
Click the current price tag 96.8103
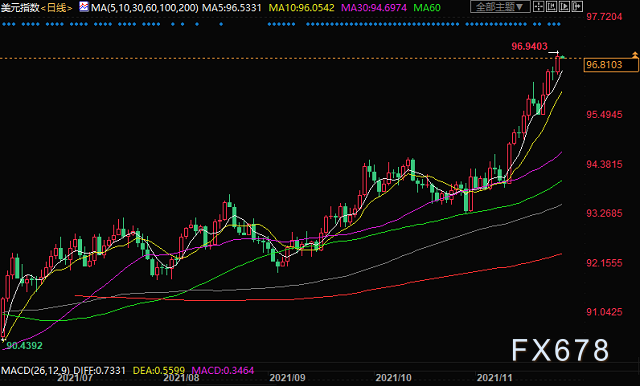point(611,65)
